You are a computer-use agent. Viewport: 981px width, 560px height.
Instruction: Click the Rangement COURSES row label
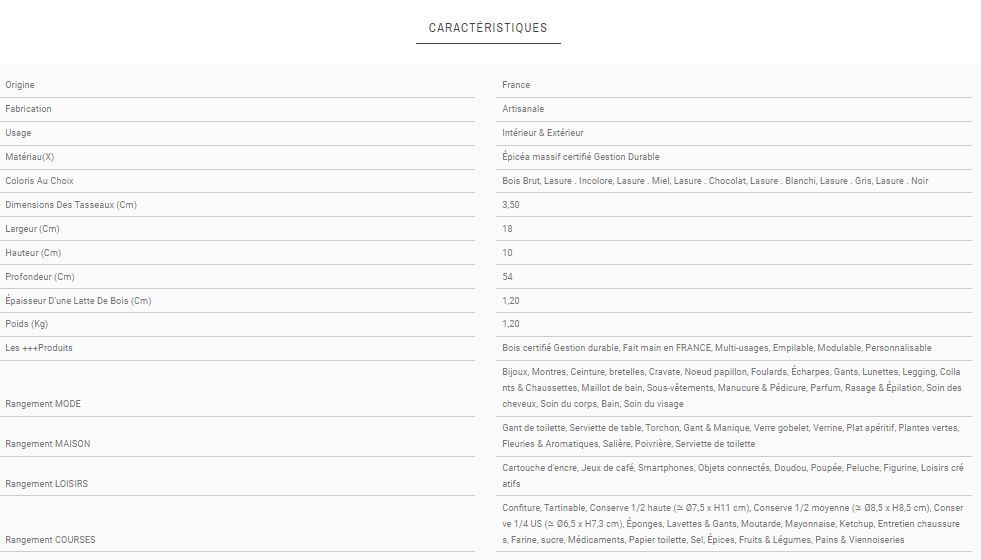tap(50, 540)
